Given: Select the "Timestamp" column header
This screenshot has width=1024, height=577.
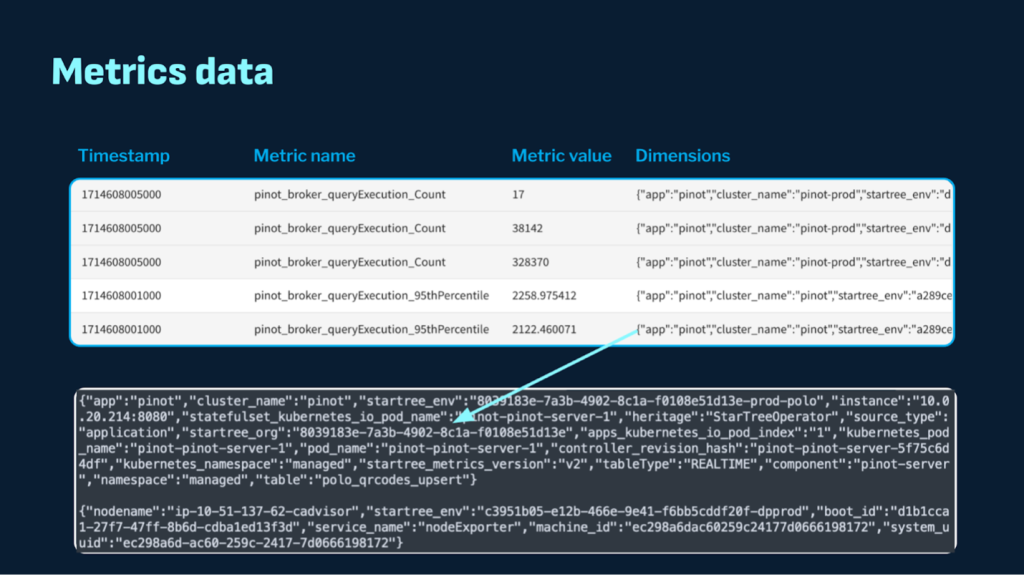Looking at the screenshot, I should [123, 155].
